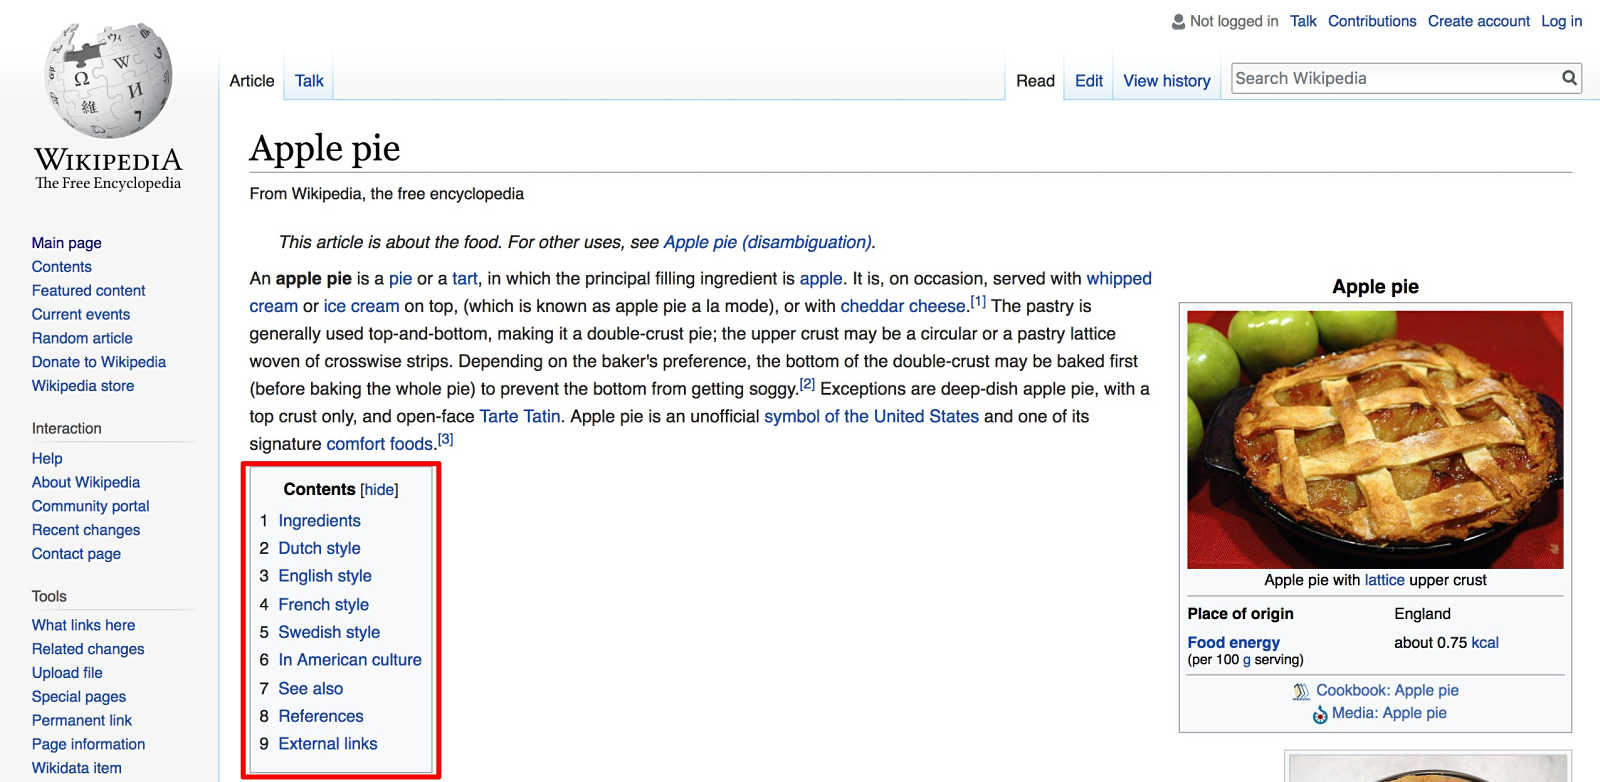Jump to See also section
This screenshot has width=1600, height=782.
[x=310, y=689]
